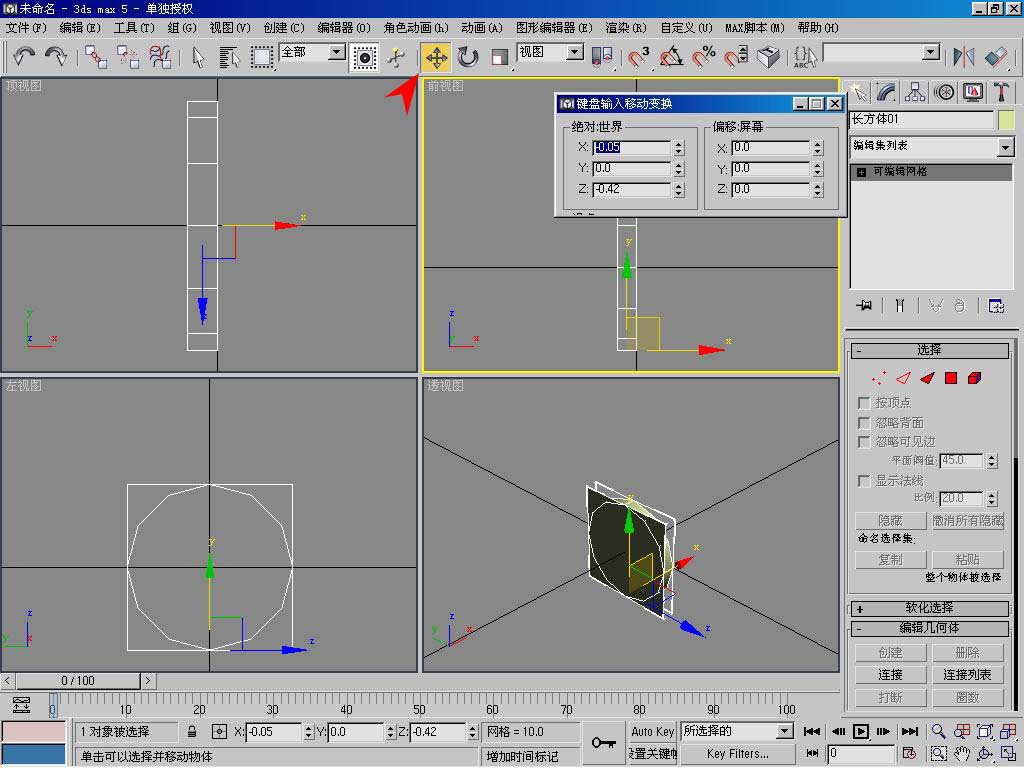Activate the Rotate tool
Viewport: 1024px width, 768px height.
point(468,57)
